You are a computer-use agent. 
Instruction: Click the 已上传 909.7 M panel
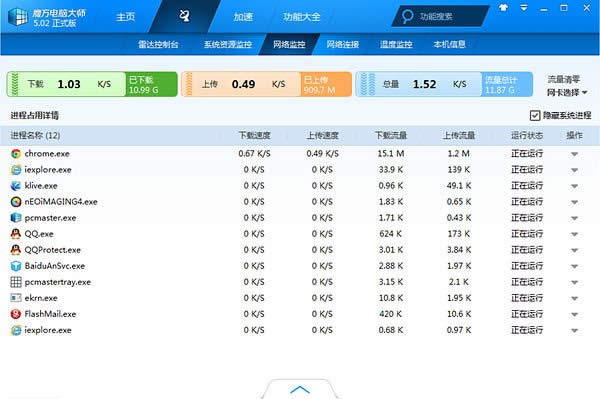click(x=326, y=84)
